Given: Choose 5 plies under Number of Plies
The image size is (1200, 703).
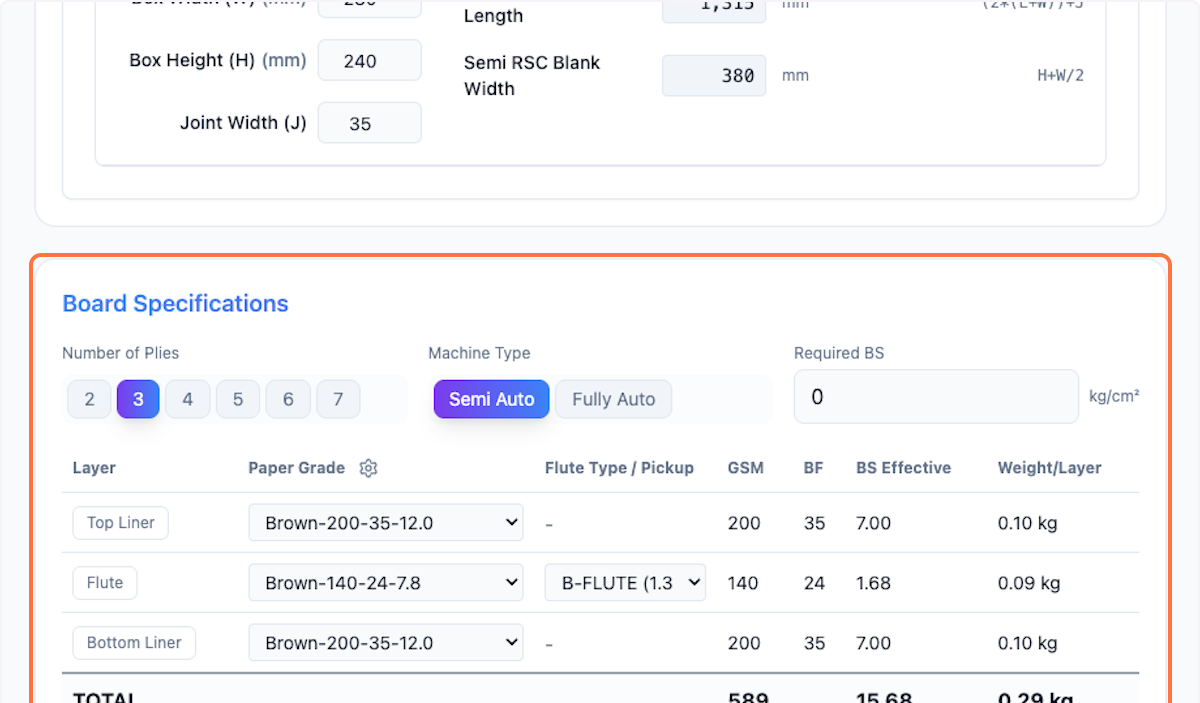Looking at the screenshot, I should click(238, 398).
